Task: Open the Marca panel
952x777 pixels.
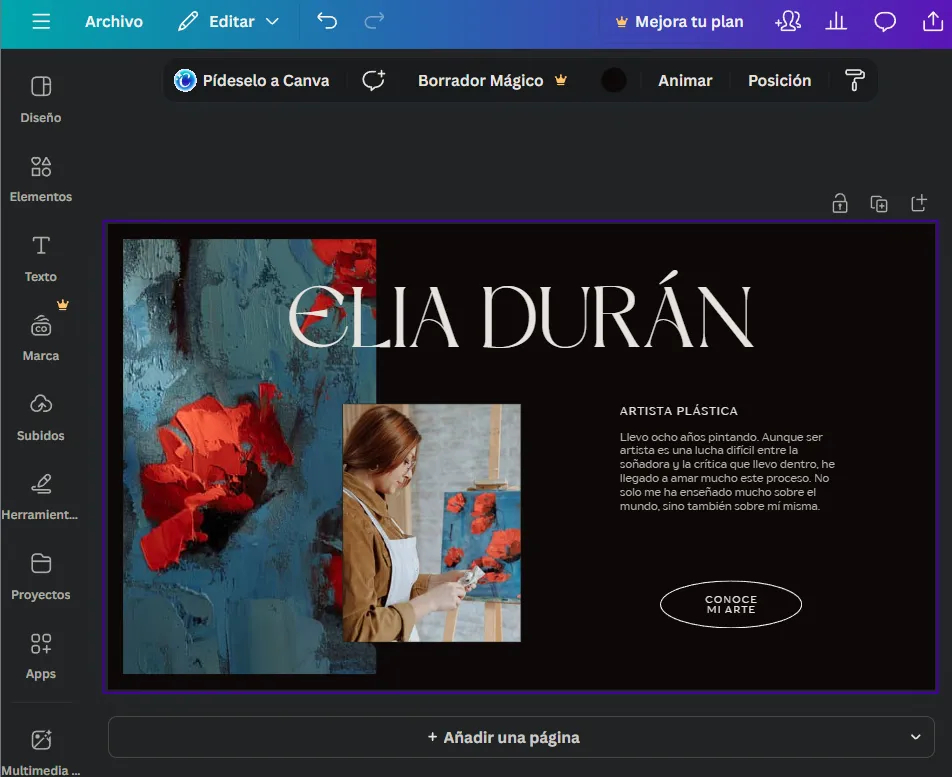Action: tap(40, 335)
